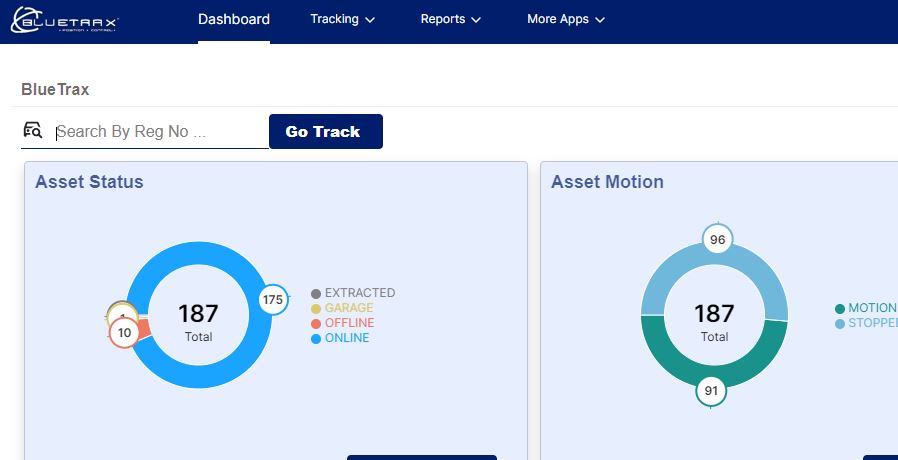Switch to the Dashboard tab
This screenshot has width=898, height=460.
pyautogui.click(x=234, y=19)
